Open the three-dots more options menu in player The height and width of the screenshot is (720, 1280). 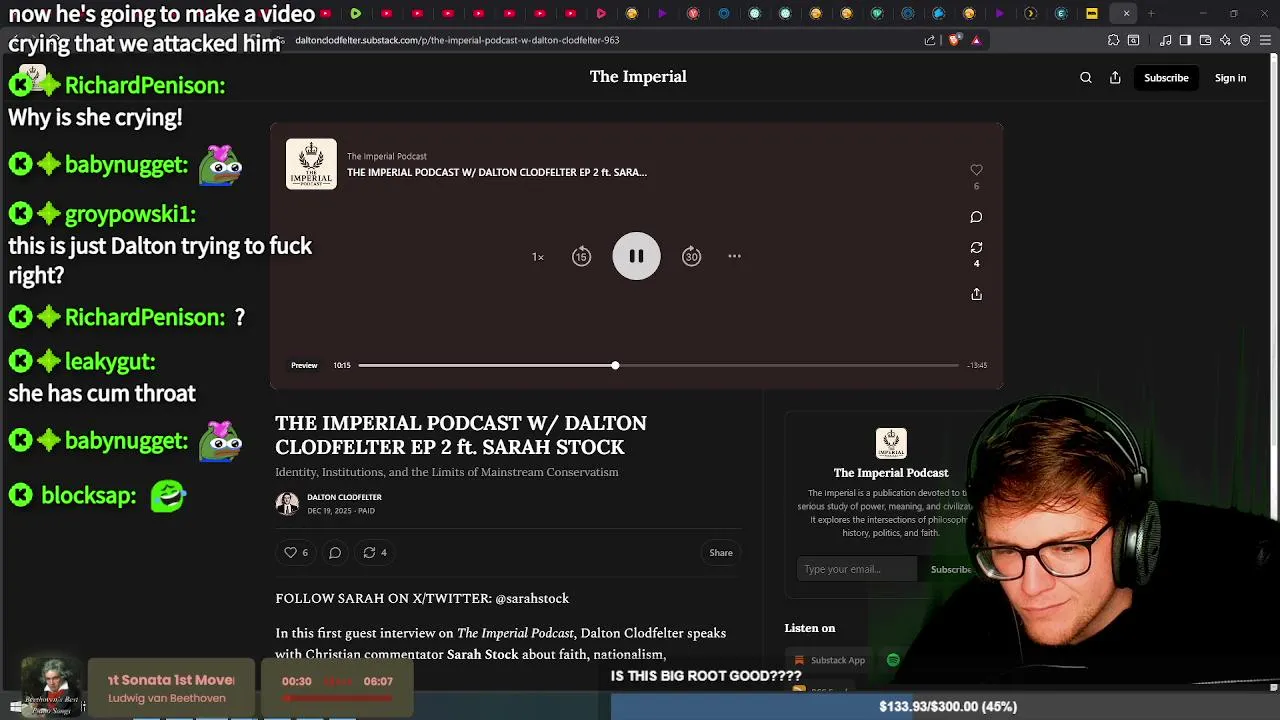(734, 256)
